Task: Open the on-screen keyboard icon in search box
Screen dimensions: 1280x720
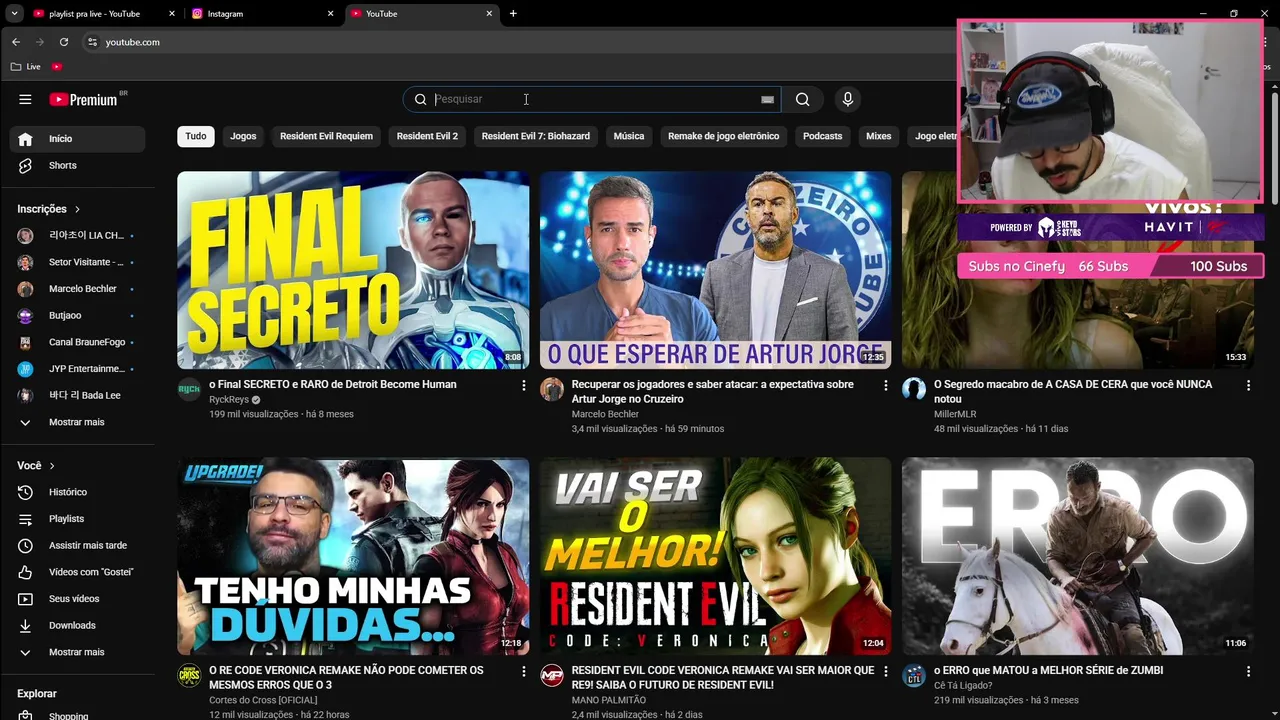Action: (x=767, y=99)
